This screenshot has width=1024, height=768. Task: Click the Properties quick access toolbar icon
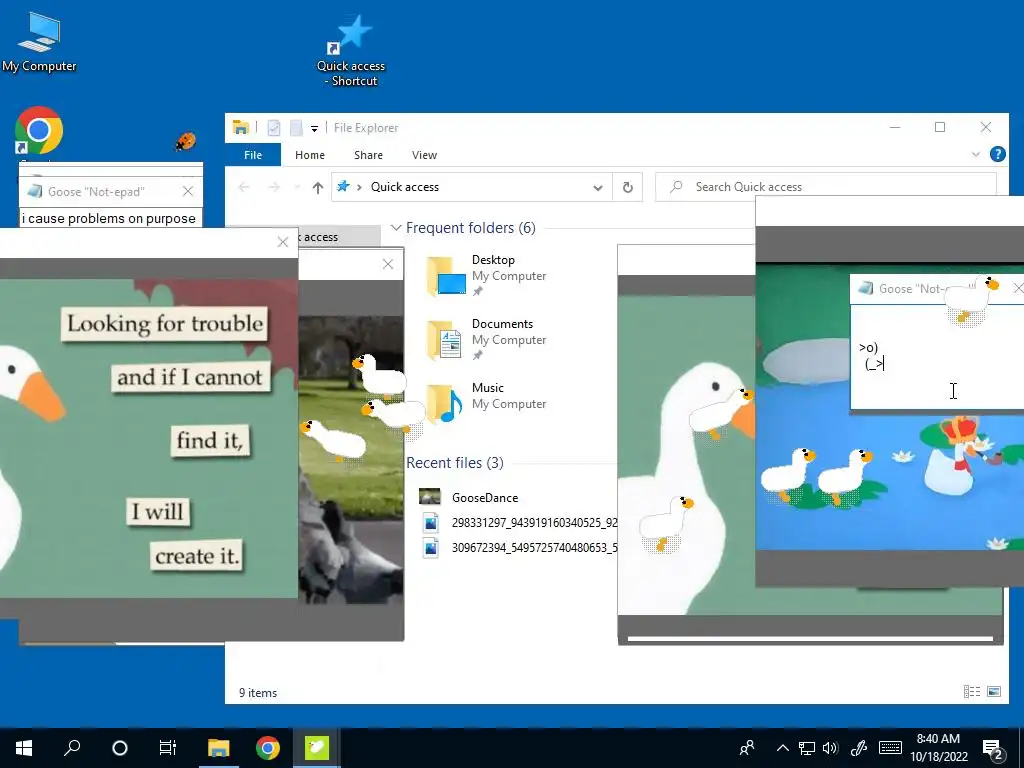pyautogui.click(x=274, y=128)
